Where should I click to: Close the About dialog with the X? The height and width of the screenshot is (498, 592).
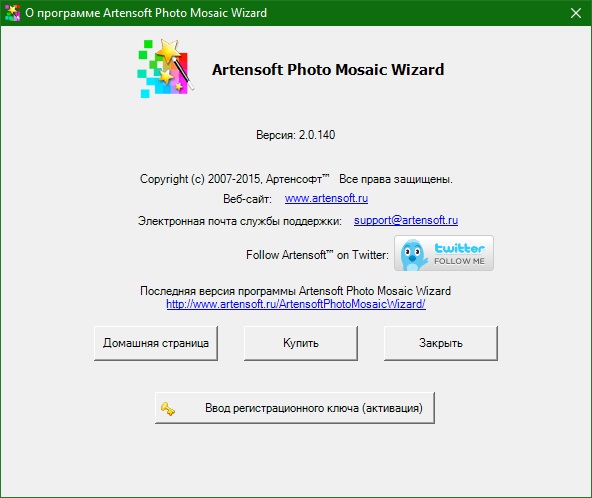pyautogui.click(x=576, y=13)
